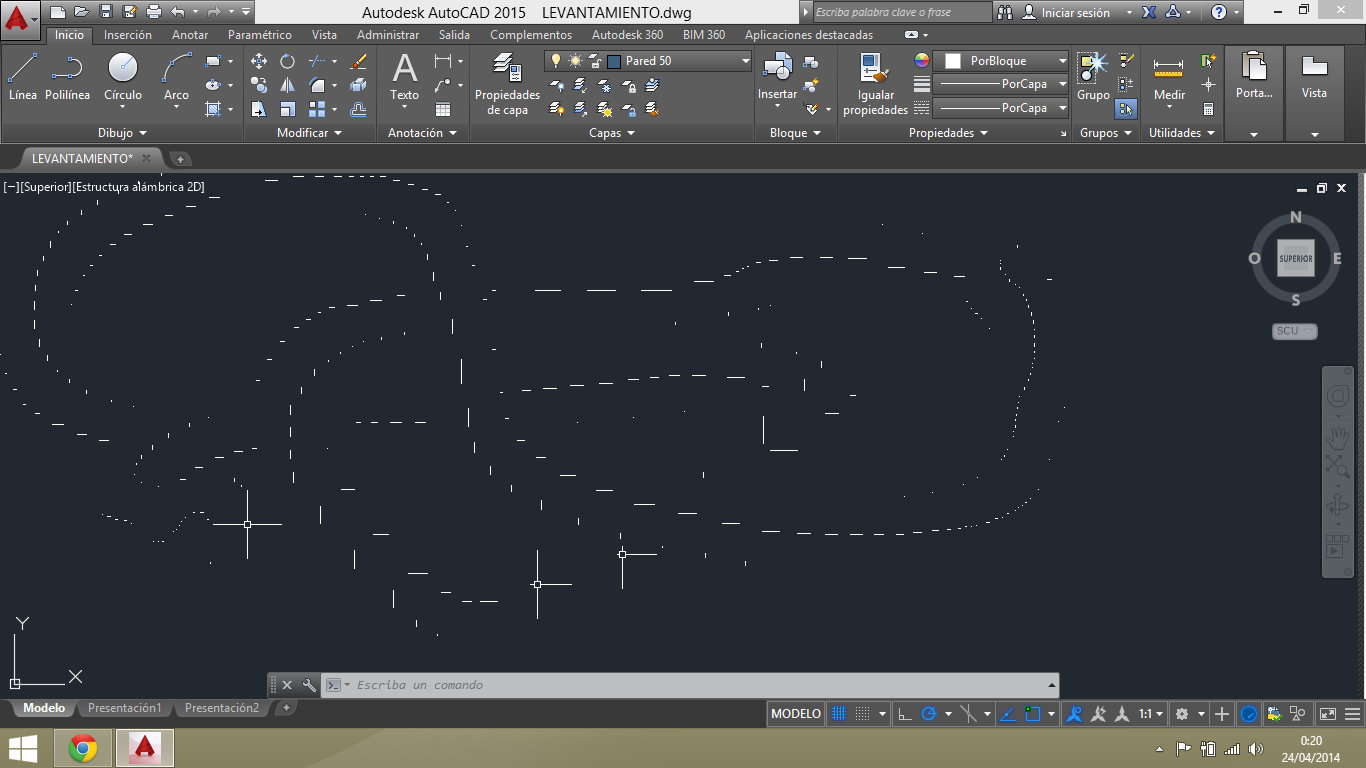The image size is (1366, 768).
Task: Click the MODELO status bar button
Action: 796,714
